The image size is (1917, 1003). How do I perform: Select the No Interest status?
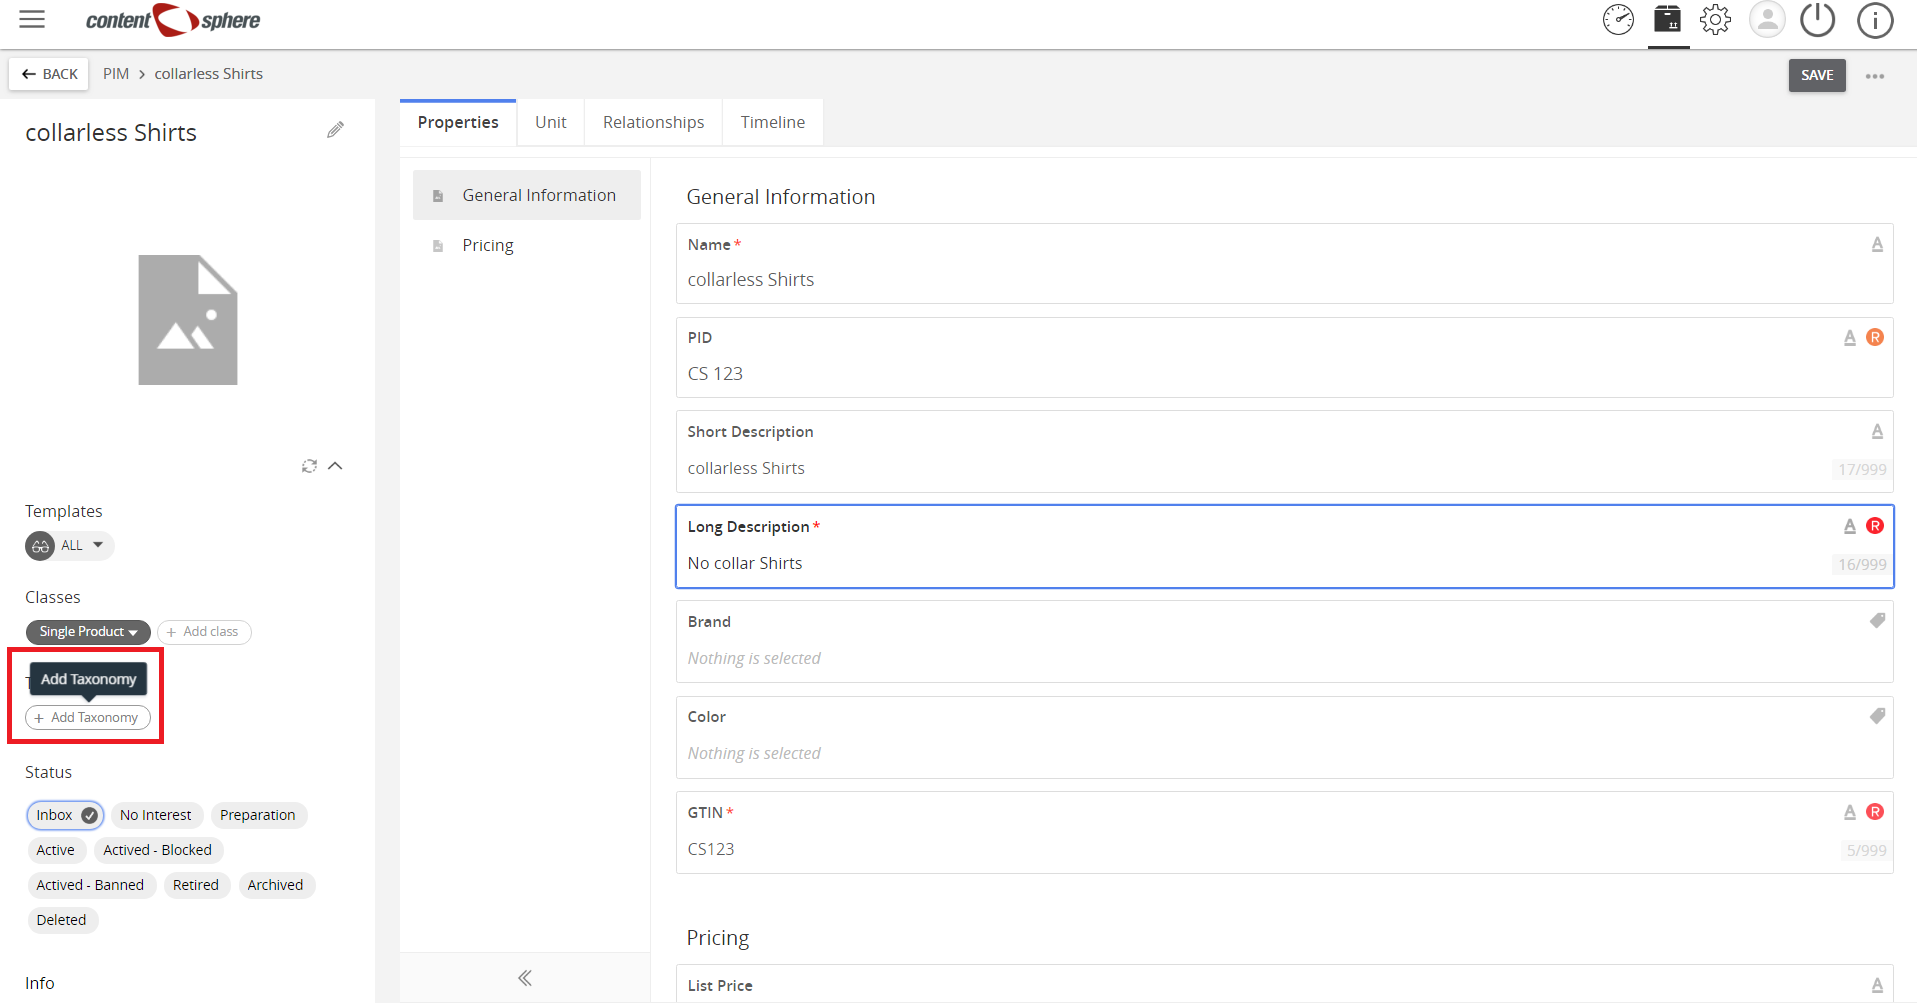pos(156,815)
